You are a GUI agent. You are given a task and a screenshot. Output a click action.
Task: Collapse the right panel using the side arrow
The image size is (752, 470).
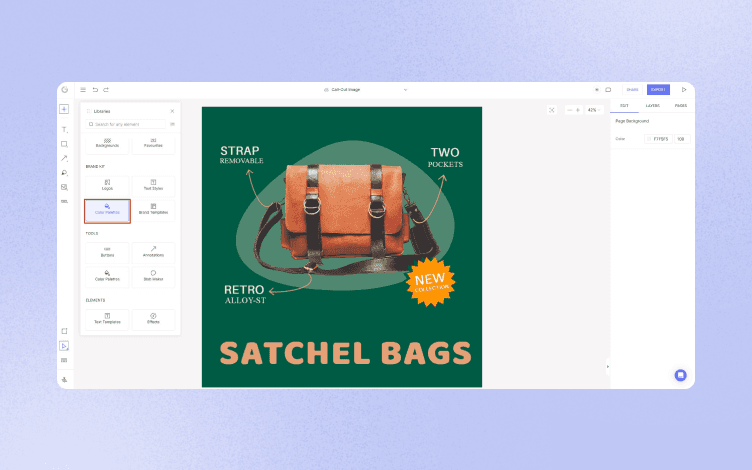coord(608,366)
